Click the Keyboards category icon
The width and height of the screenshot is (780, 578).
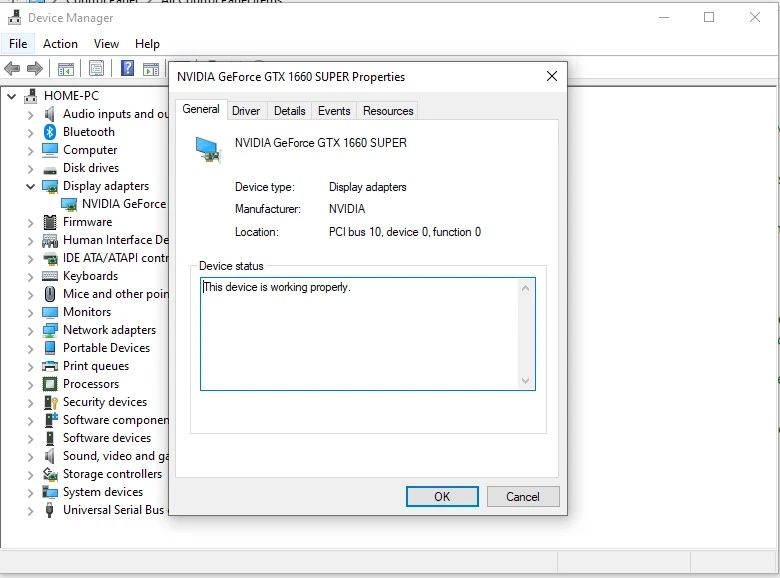tap(50, 276)
